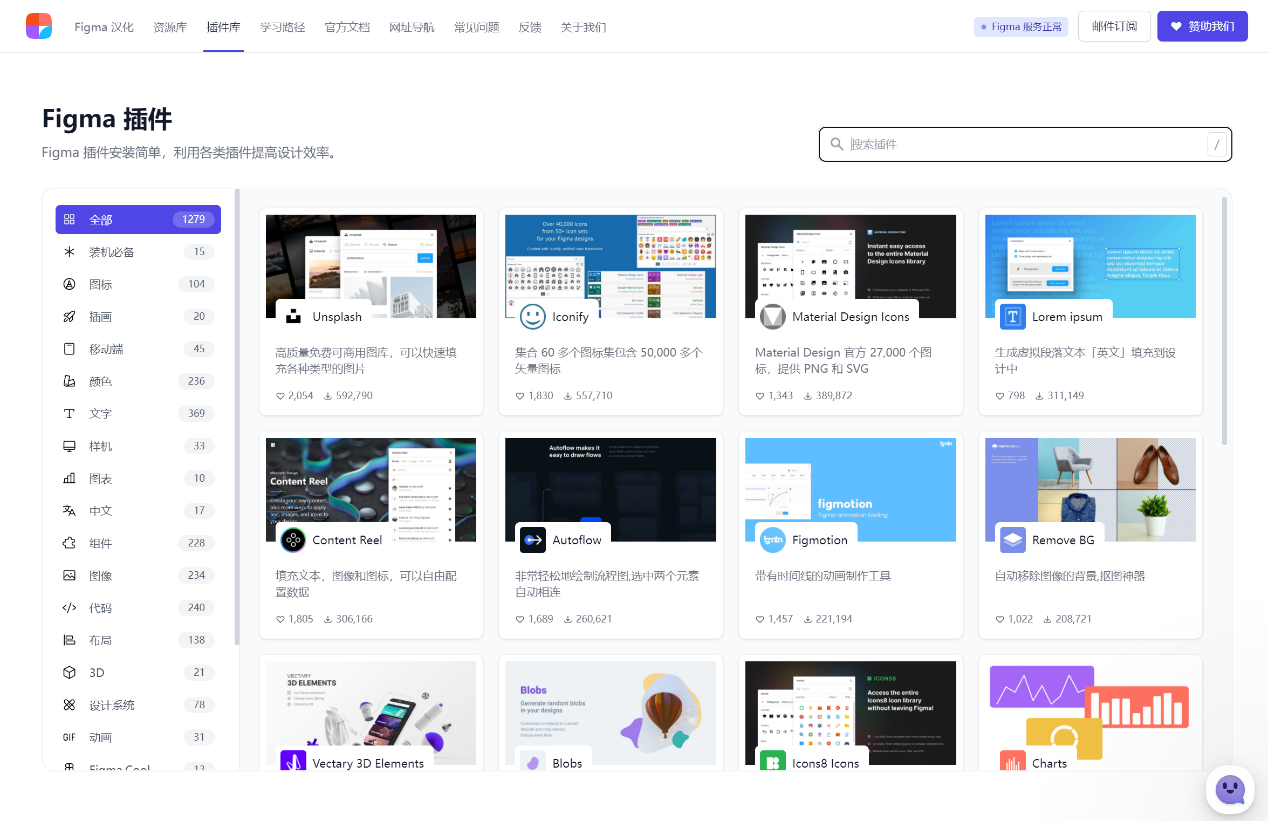Open the purple chat mascot widget
The image size is (1268, 821).
pos(1230,790)
